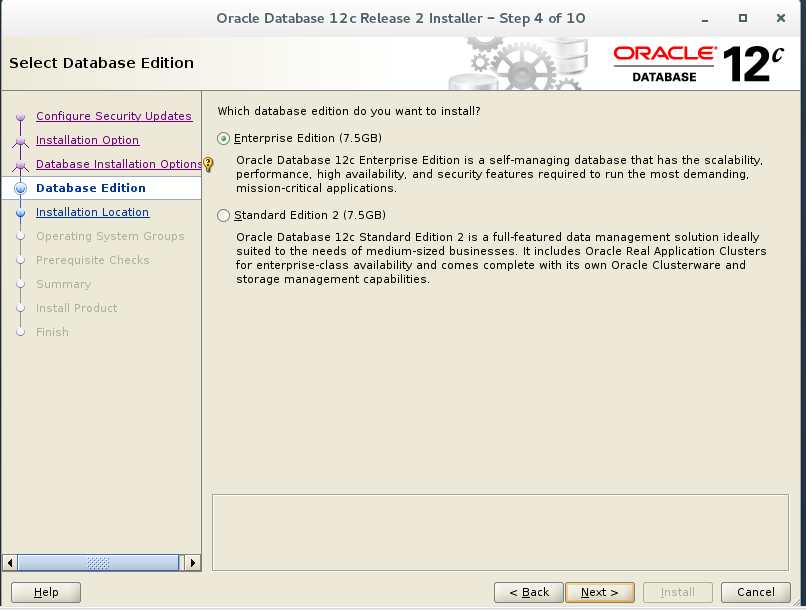This screenshot has width=806, height=610.
Task: Click the Install Product step label
Action: [x=77, y=308]
